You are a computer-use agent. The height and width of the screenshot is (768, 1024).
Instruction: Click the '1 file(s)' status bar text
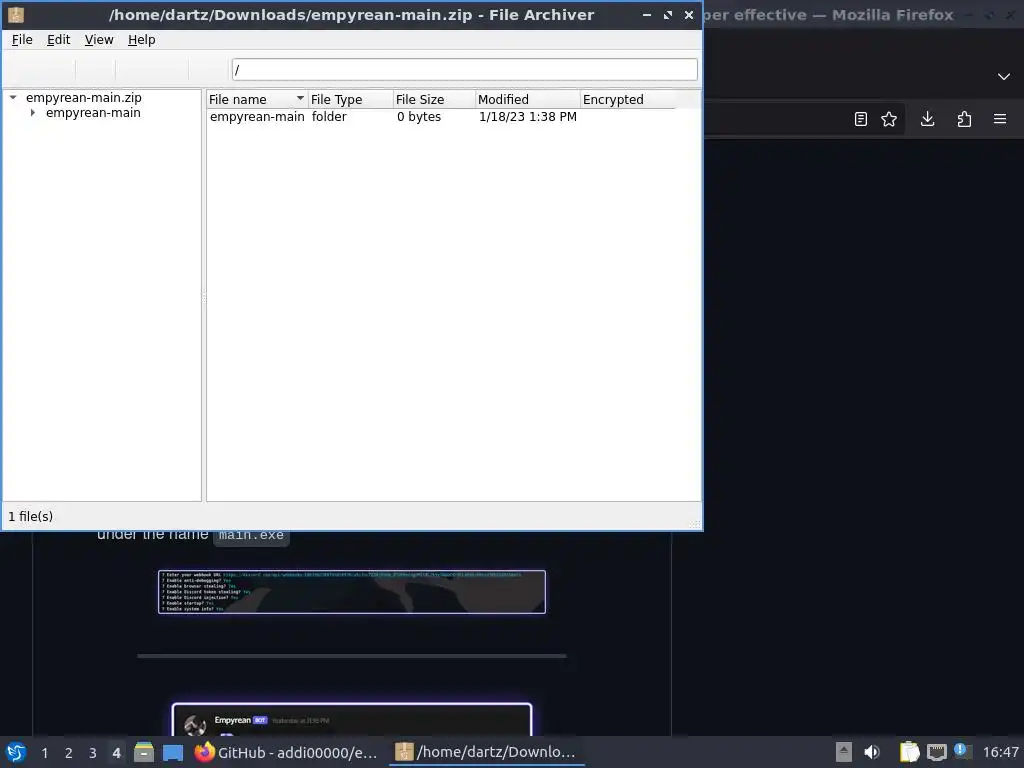tap(31, 517)
